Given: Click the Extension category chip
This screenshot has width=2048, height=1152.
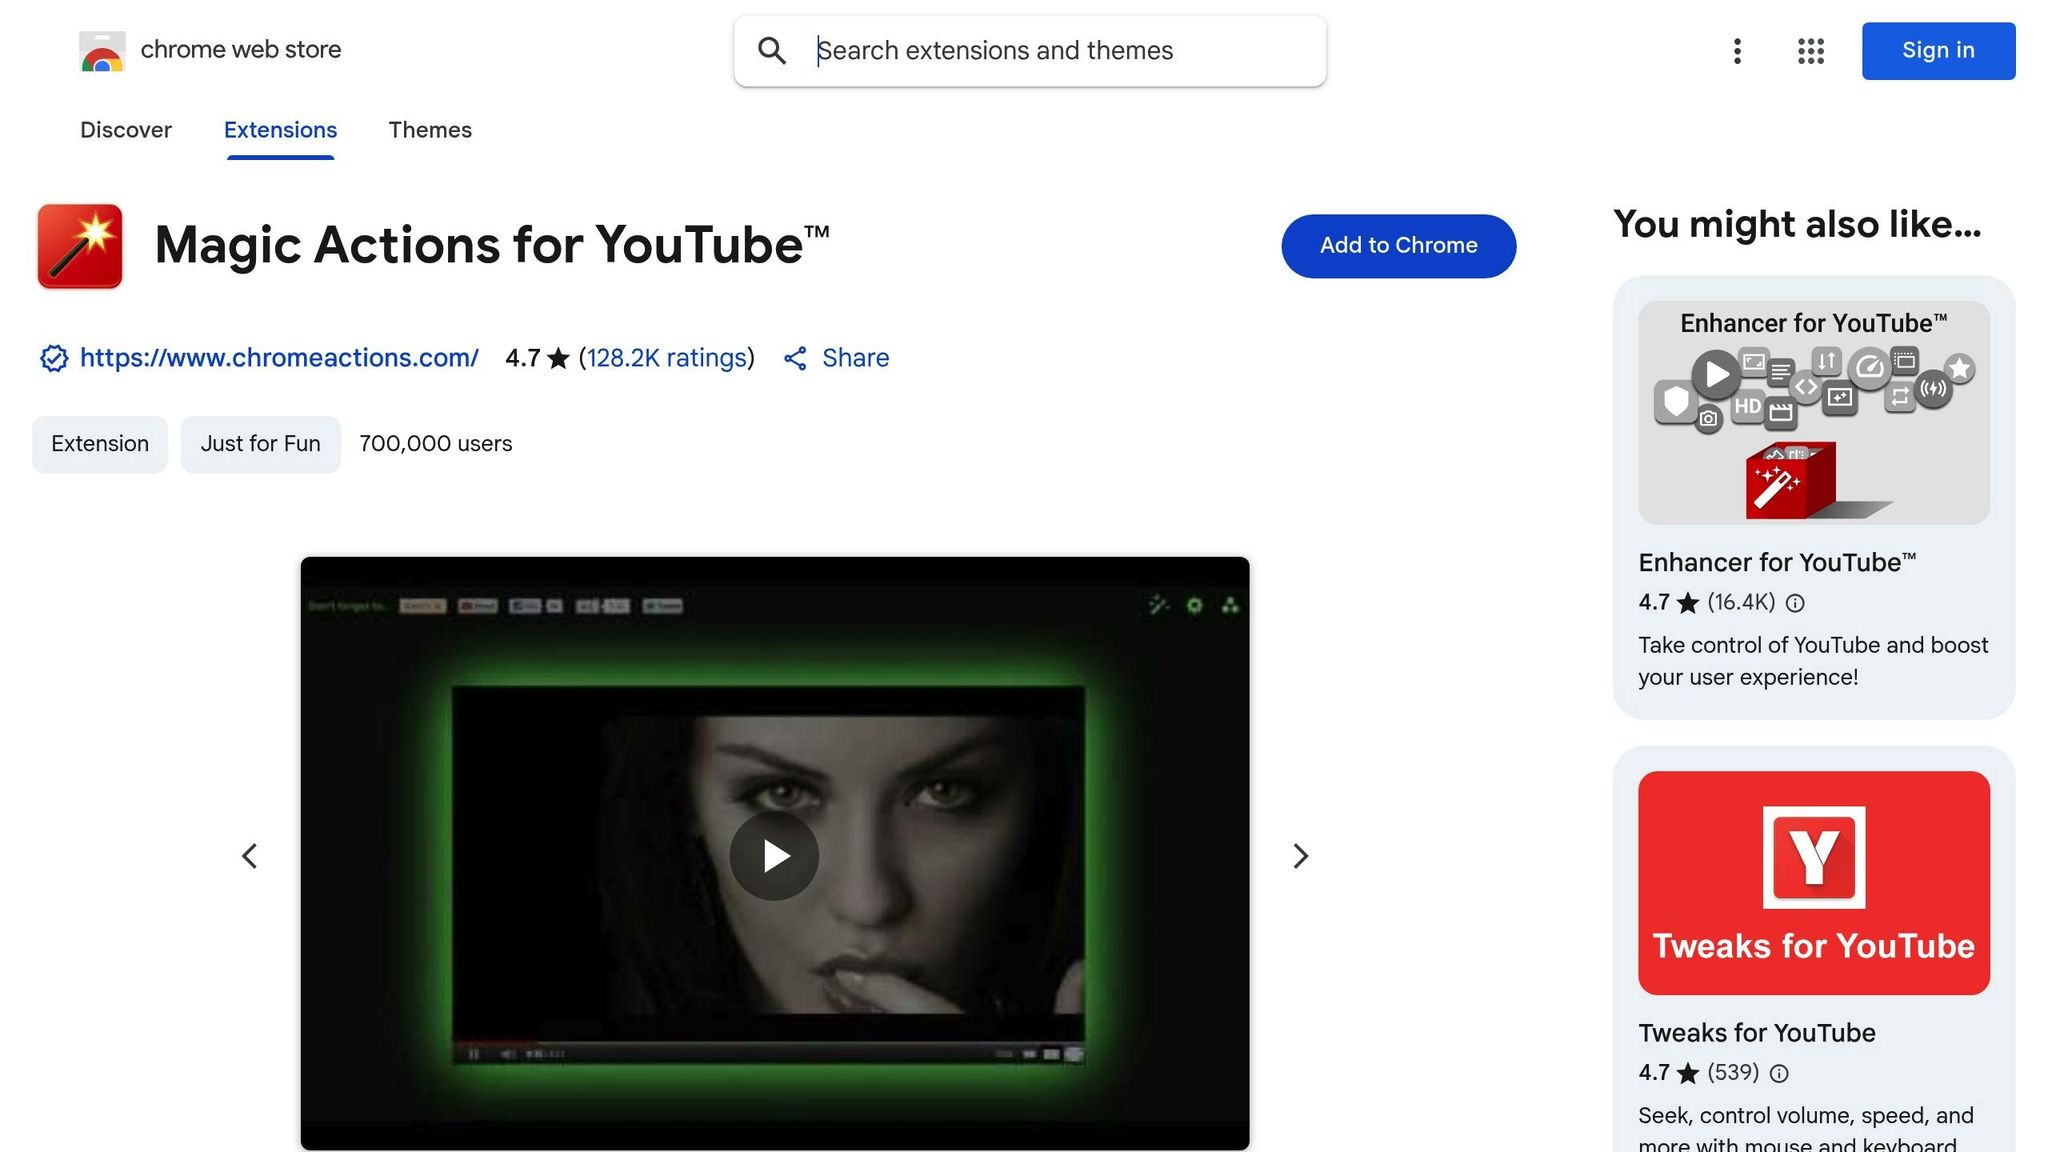Looking at the screenshot, I should (100, 444).
